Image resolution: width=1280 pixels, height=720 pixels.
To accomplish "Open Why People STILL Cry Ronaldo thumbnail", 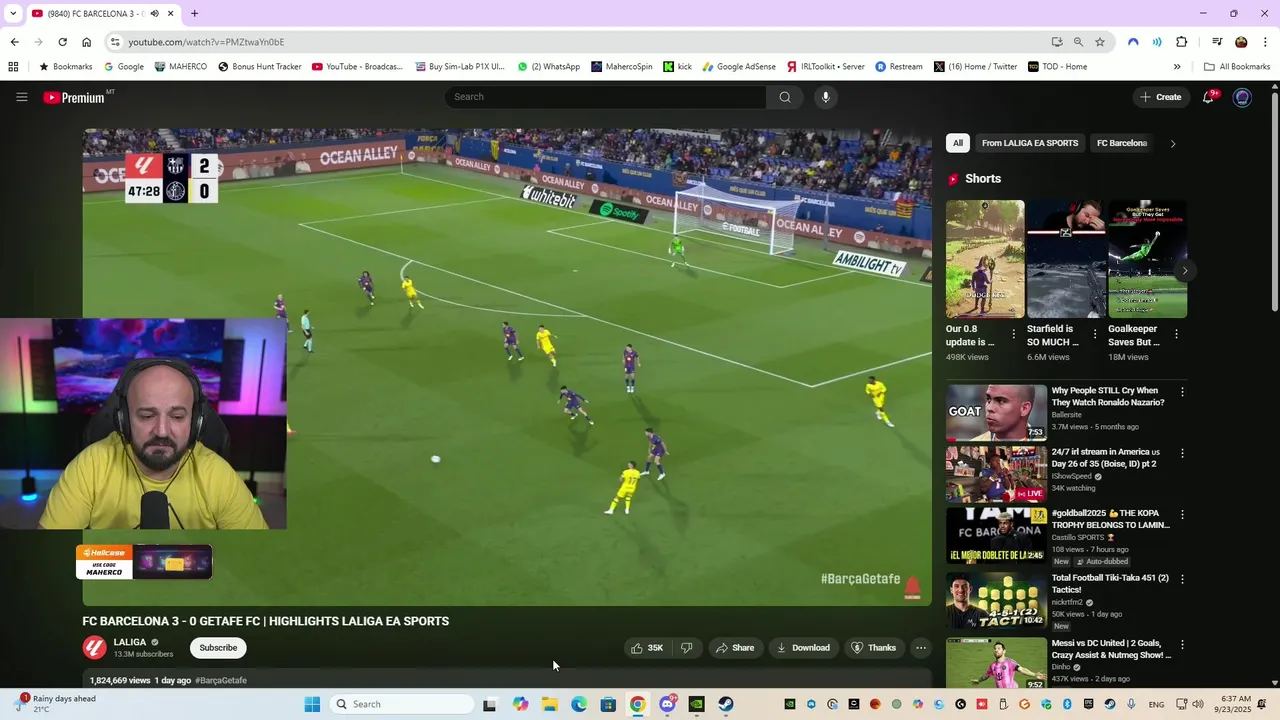I will [x=997, y=413].
